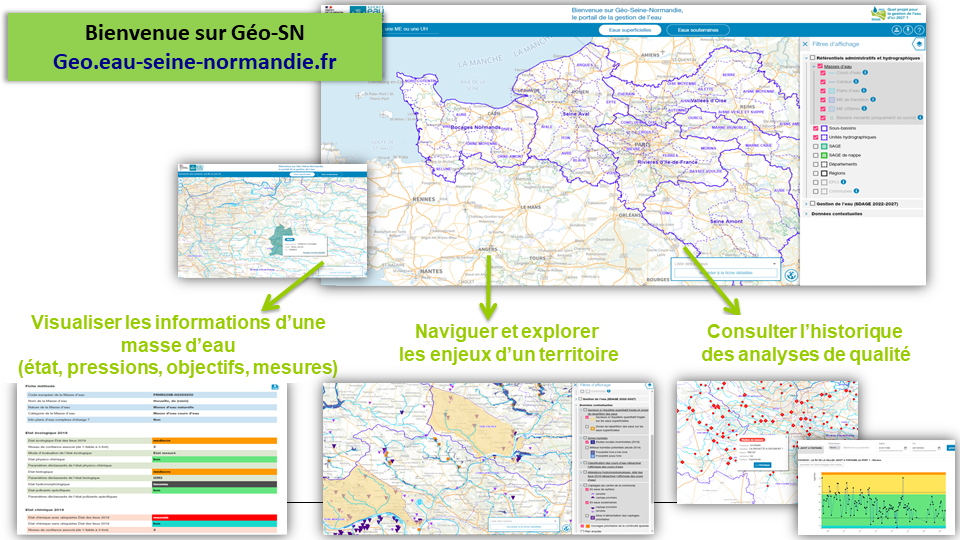Enable the Régions layer
The height and width of the screenshot is (540, 960).
(816, 173)
